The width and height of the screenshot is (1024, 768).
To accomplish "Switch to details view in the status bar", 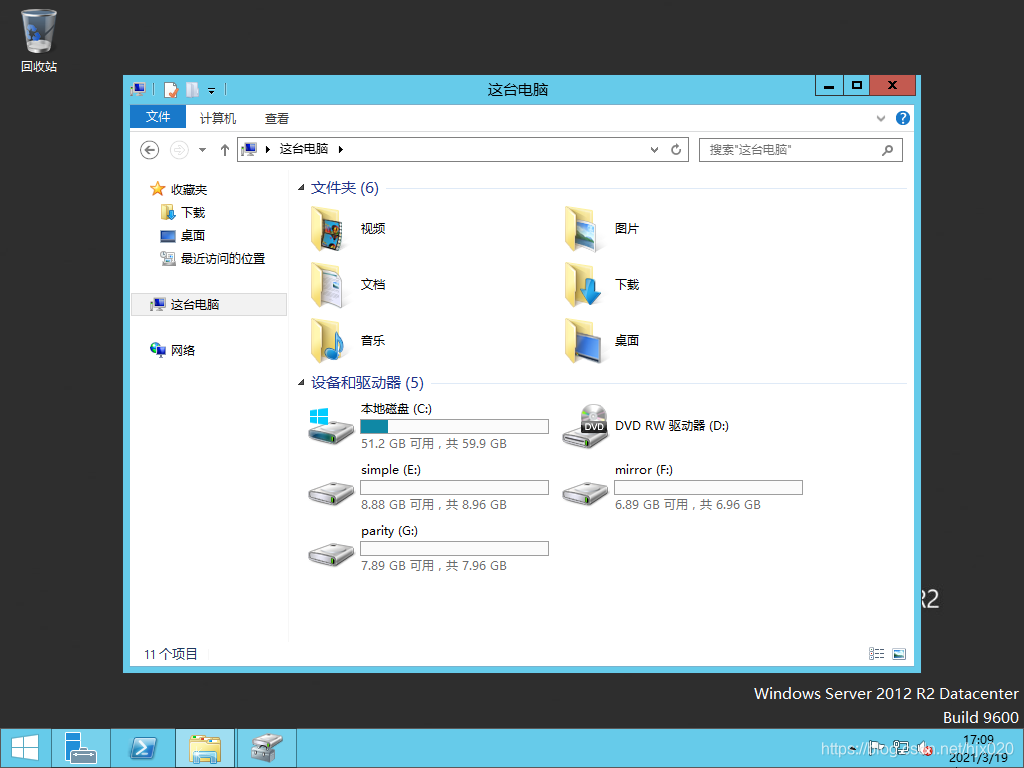I will (x=876, y=654).
